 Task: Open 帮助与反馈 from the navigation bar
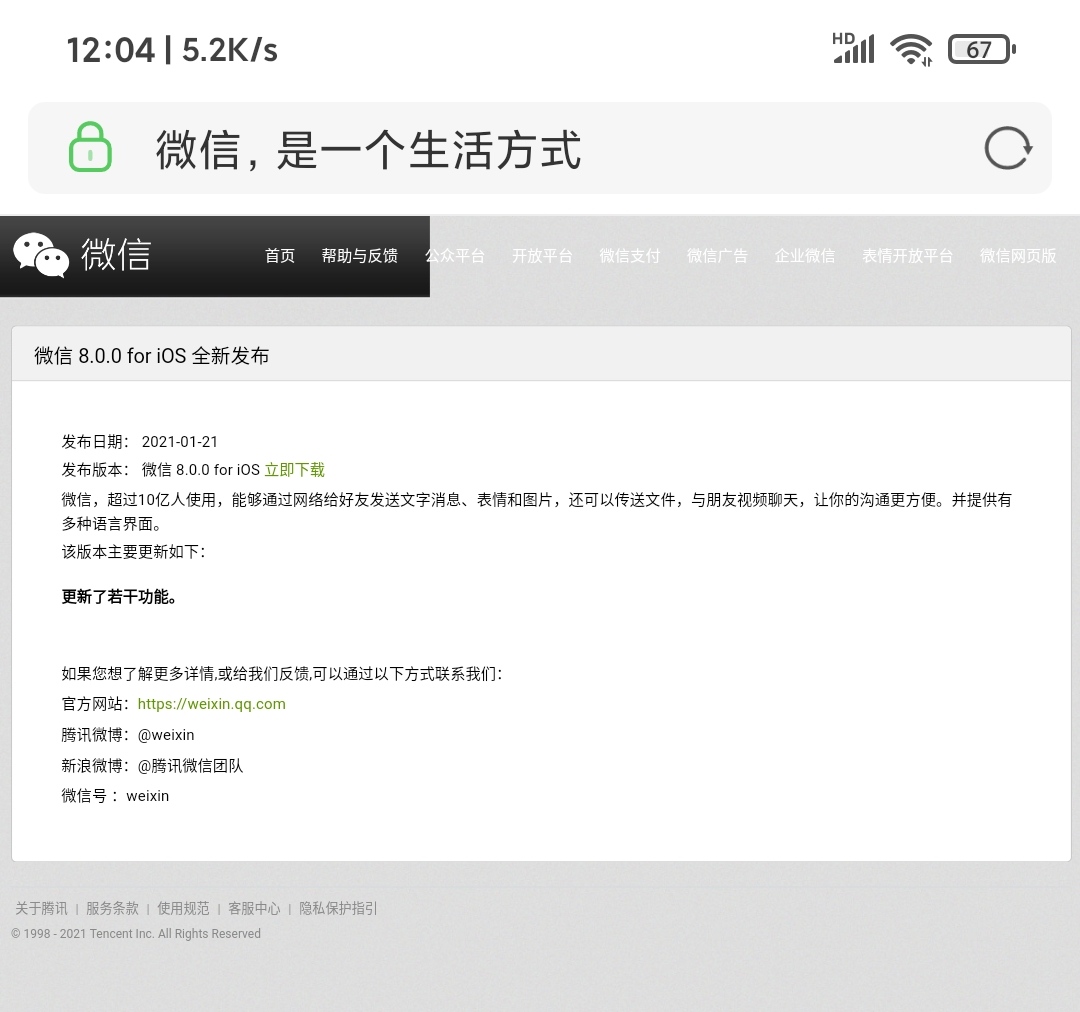360,256
